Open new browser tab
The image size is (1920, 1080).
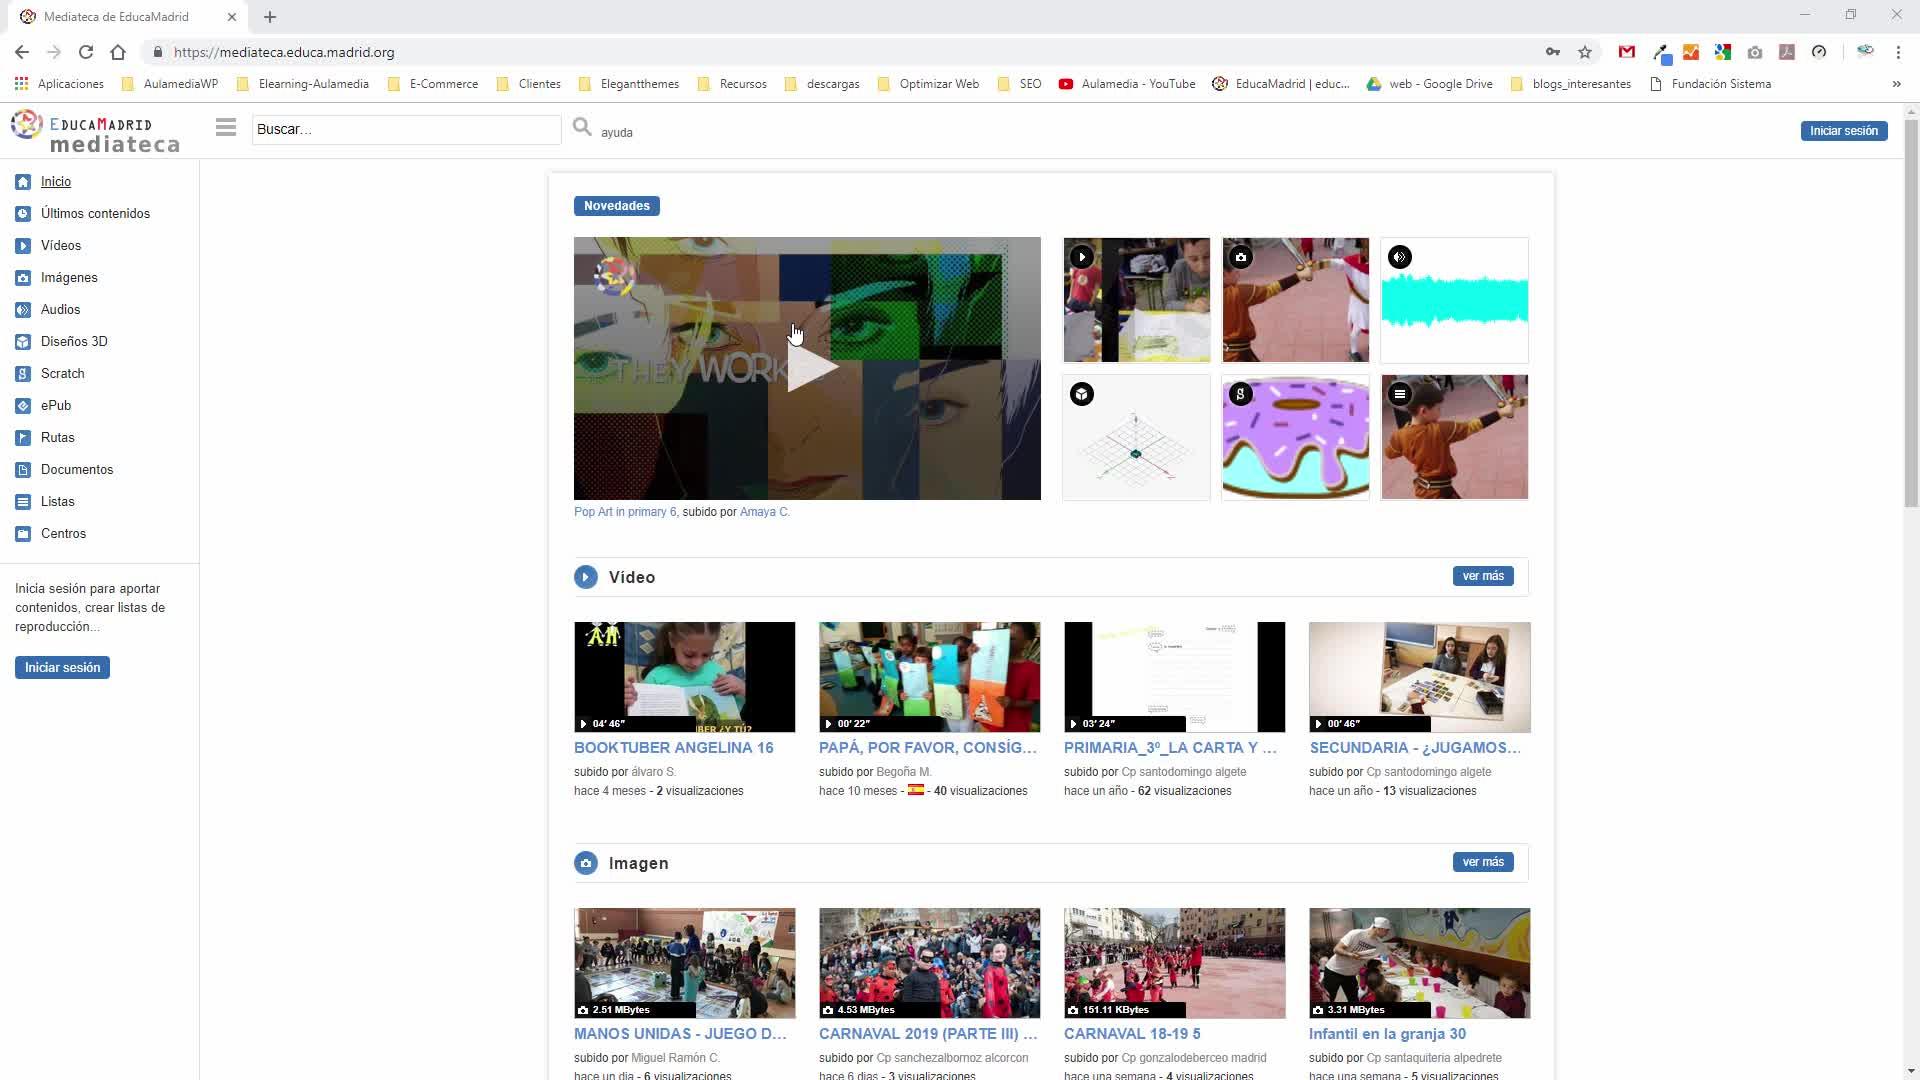coord(270,17)
